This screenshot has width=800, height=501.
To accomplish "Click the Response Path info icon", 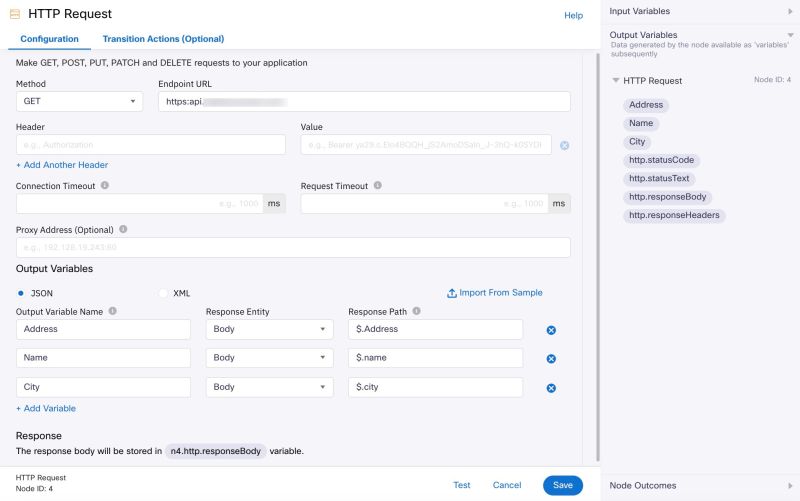I will (416, 311).
